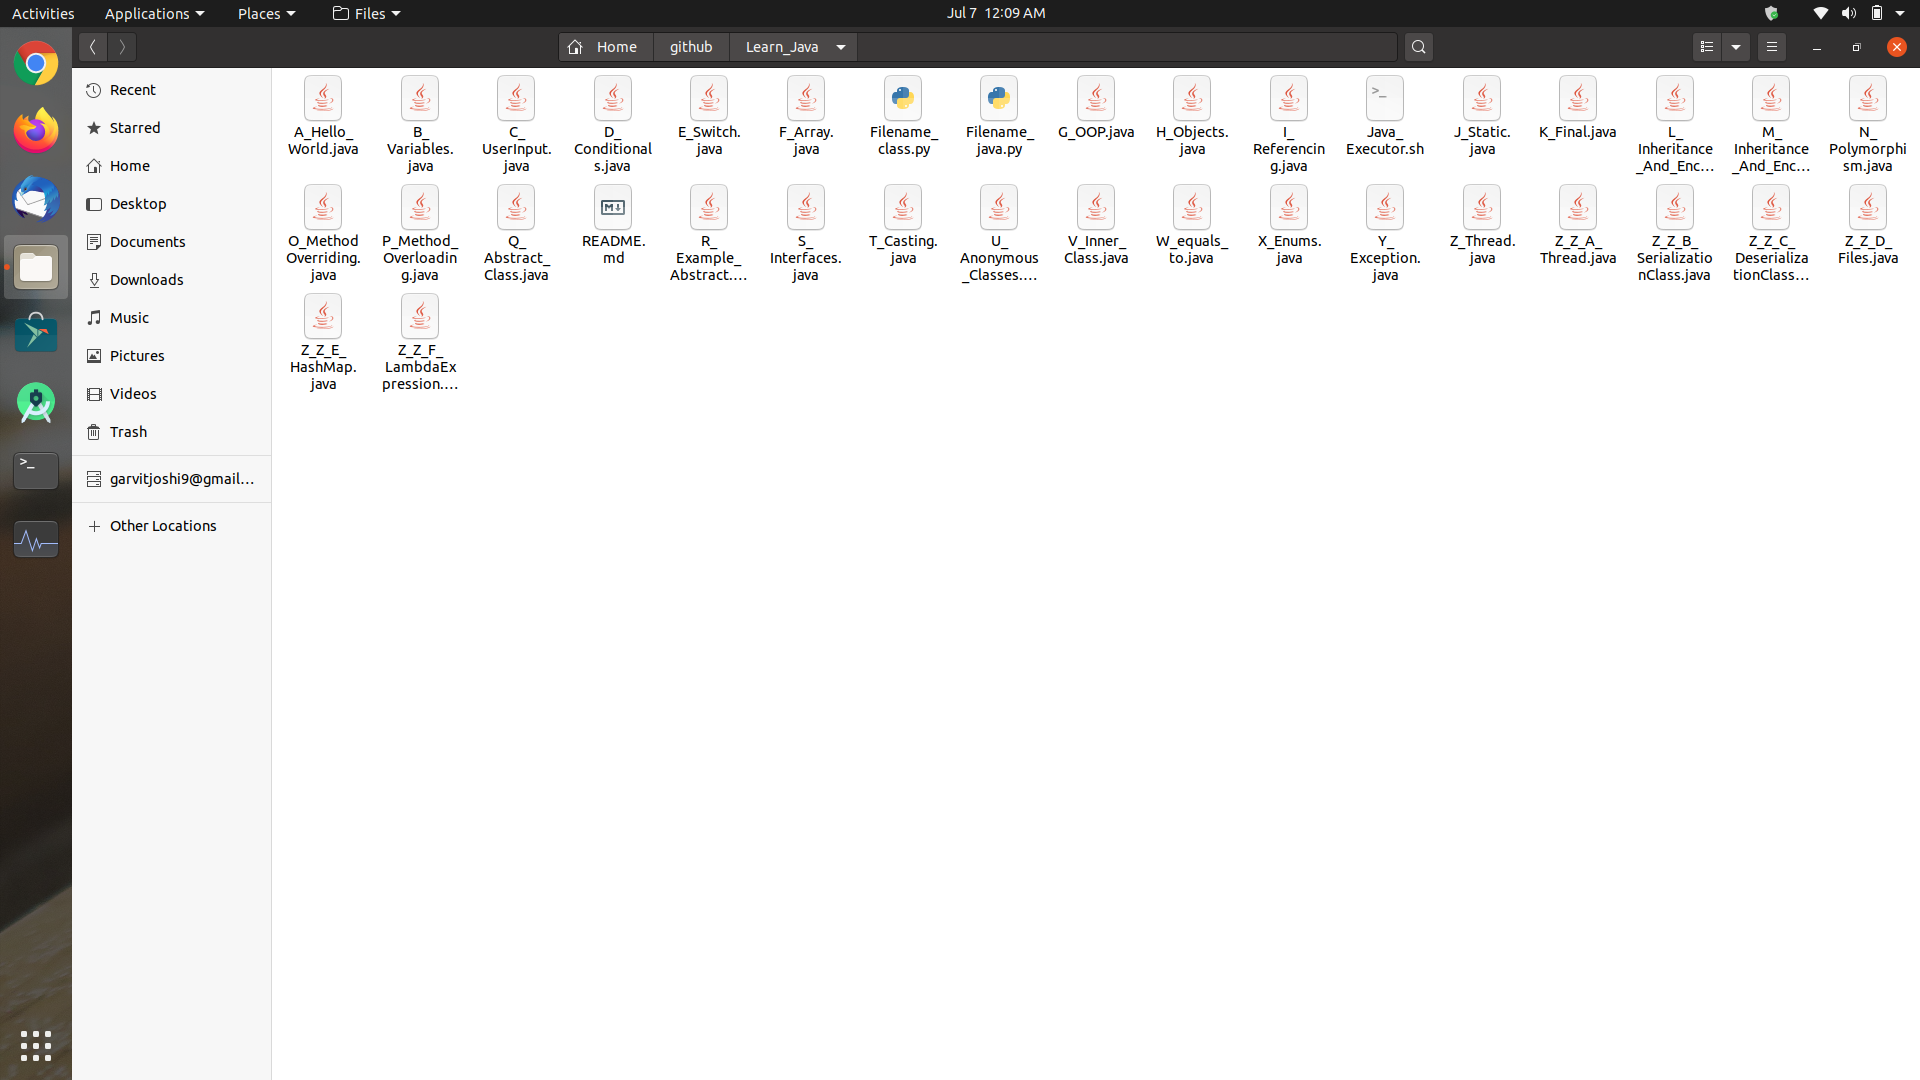Go back with the back arrow
Screen dimensions: 1920x1080
(92, 47)
